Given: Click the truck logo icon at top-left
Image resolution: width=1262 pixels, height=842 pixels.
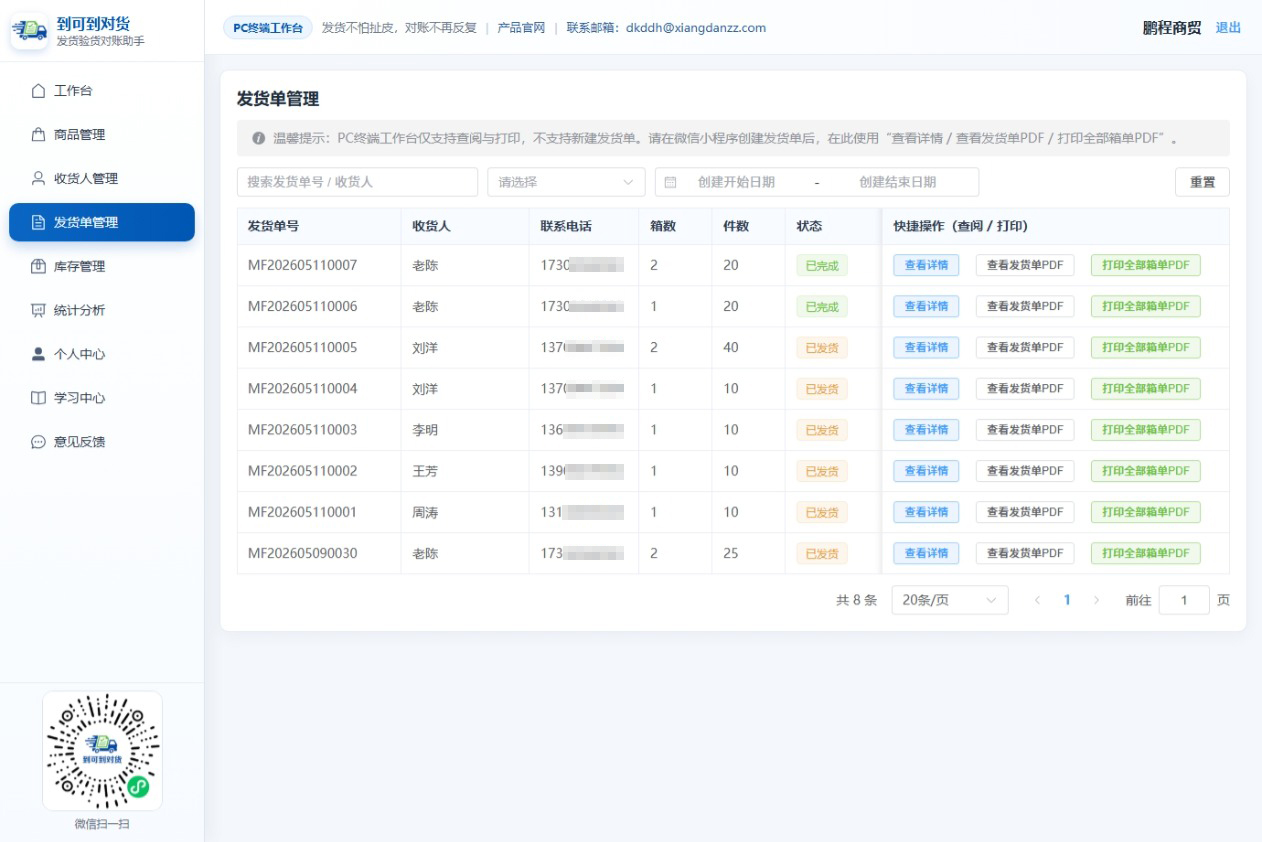Looking at the screenshot, I should click(x=29, y=31).
